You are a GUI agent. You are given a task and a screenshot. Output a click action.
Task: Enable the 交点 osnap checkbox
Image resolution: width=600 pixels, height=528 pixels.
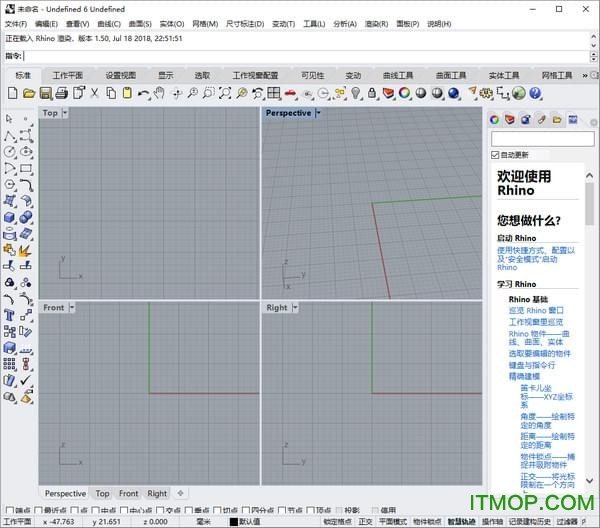160,510
